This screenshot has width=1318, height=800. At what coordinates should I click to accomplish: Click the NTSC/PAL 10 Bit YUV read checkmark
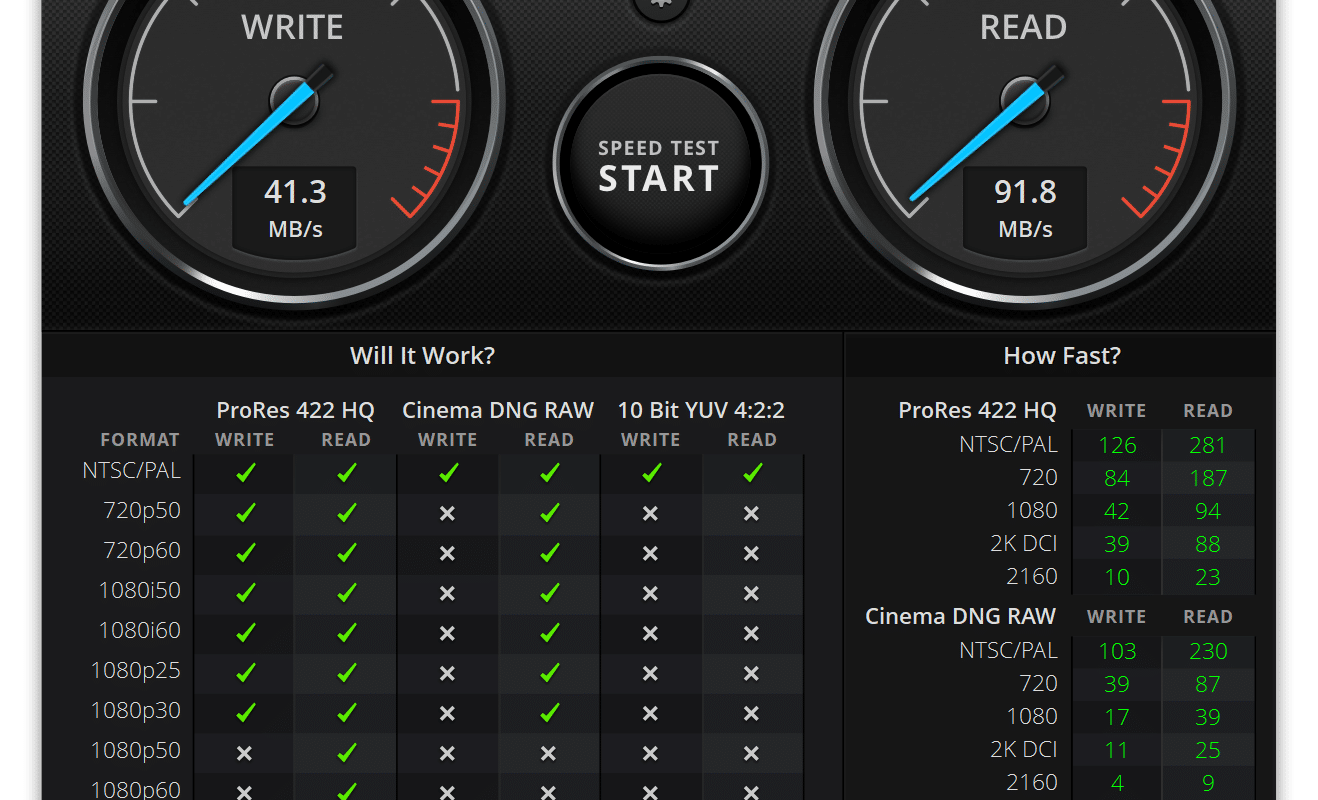(x=752, y=473)
